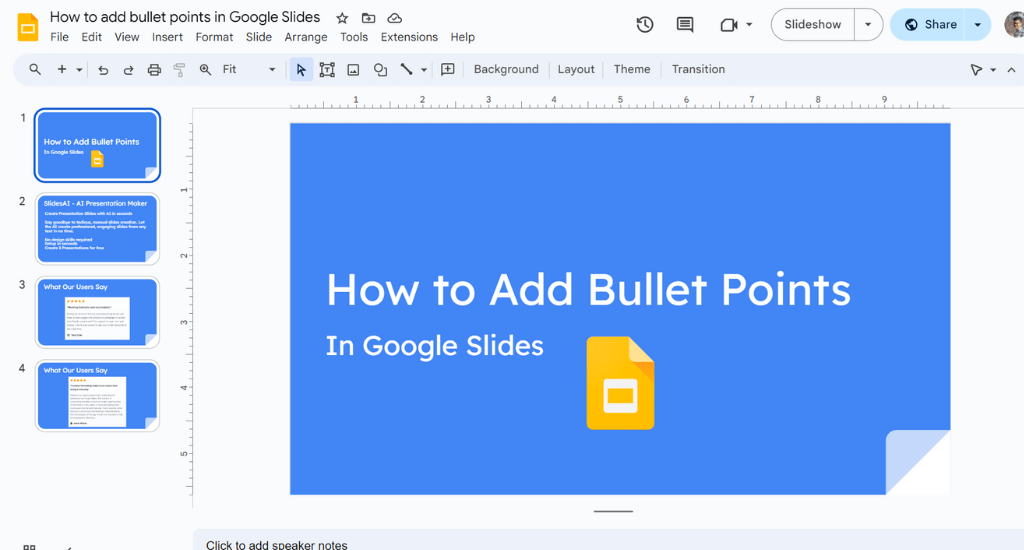This screenshot has width=1024, height=550.
Task: Open the Arrange menu
Action: click(x=306, y=37)
